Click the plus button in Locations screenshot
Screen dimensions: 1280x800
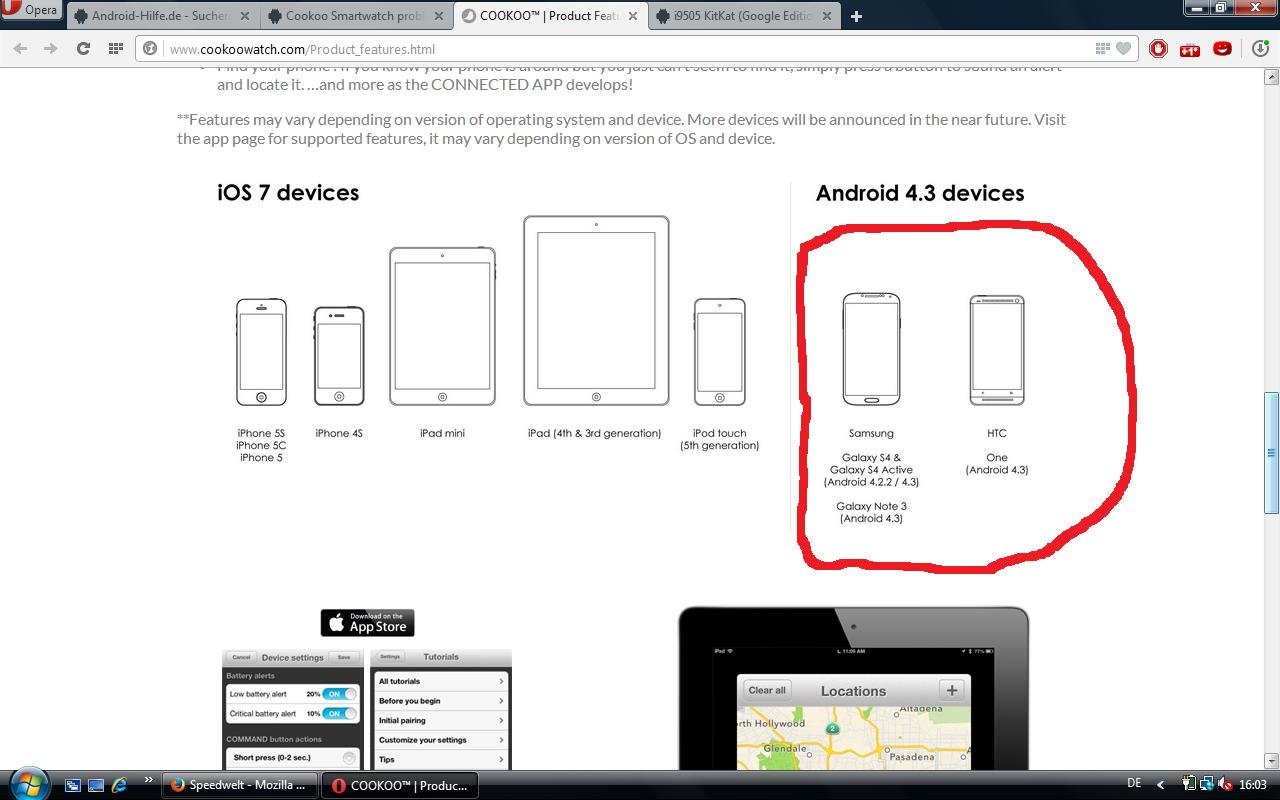[952, 690]
